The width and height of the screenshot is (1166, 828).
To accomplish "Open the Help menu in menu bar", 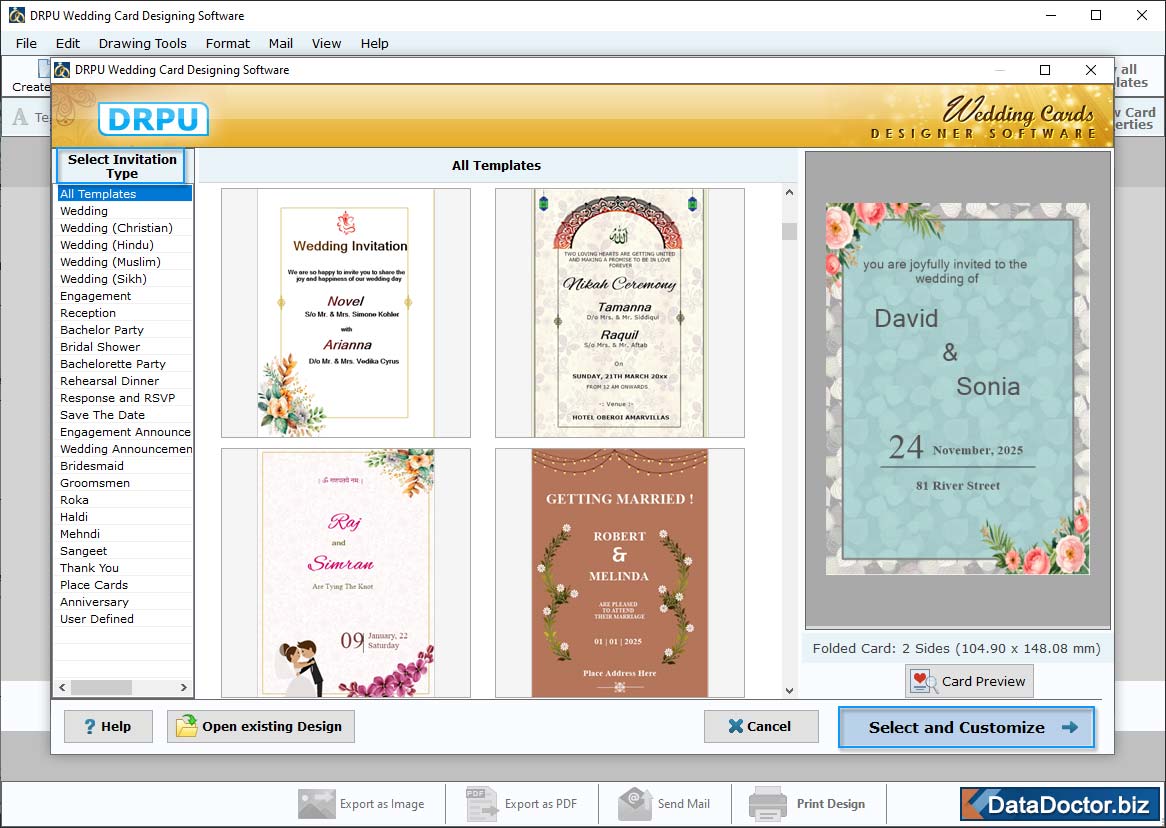I will (375, 43).
